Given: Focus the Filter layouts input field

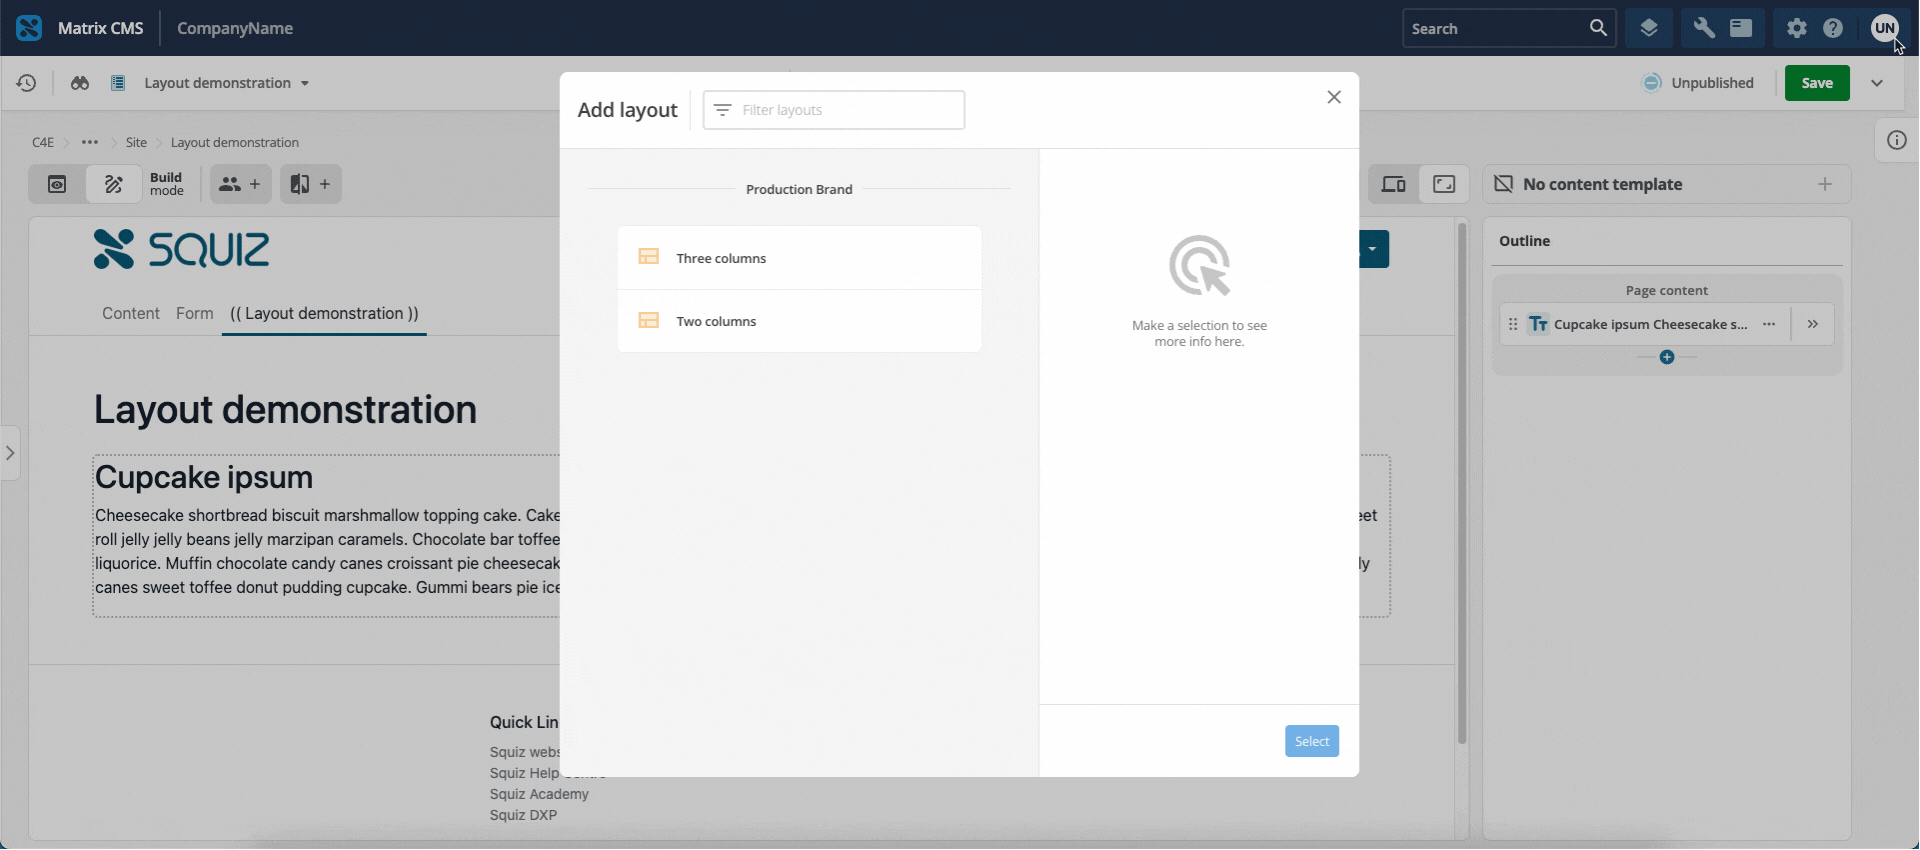Looking at the screenshot, I should 834,110.
